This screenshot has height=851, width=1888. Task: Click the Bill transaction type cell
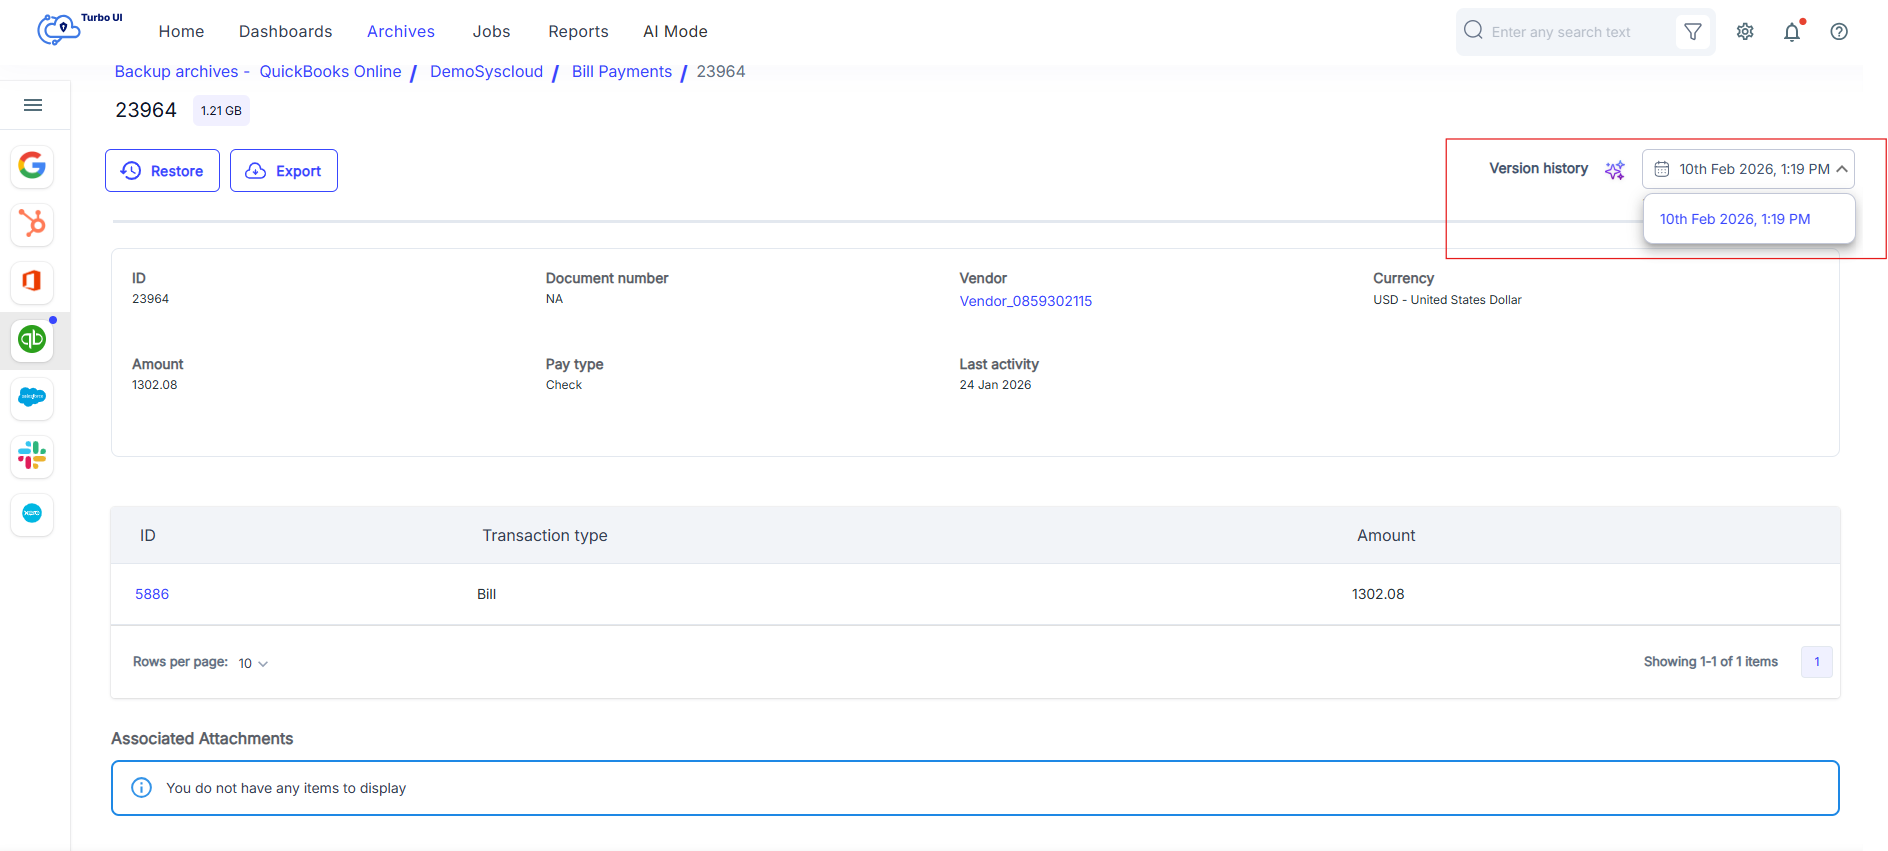tap(486, 594)
